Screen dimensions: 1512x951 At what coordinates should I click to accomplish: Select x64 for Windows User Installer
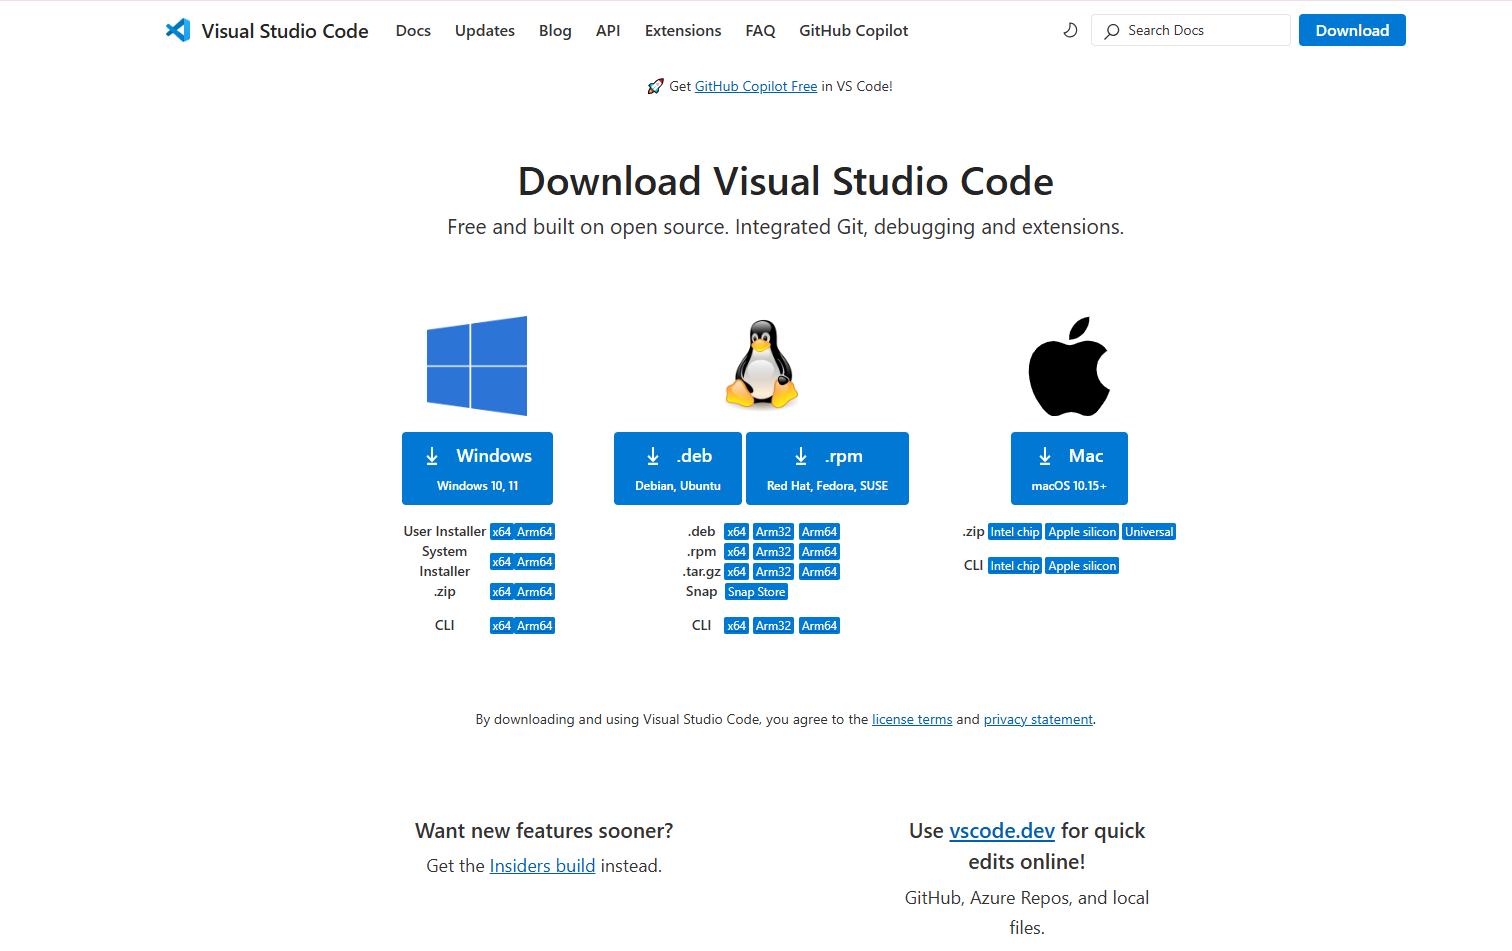(x=501, y=532)
